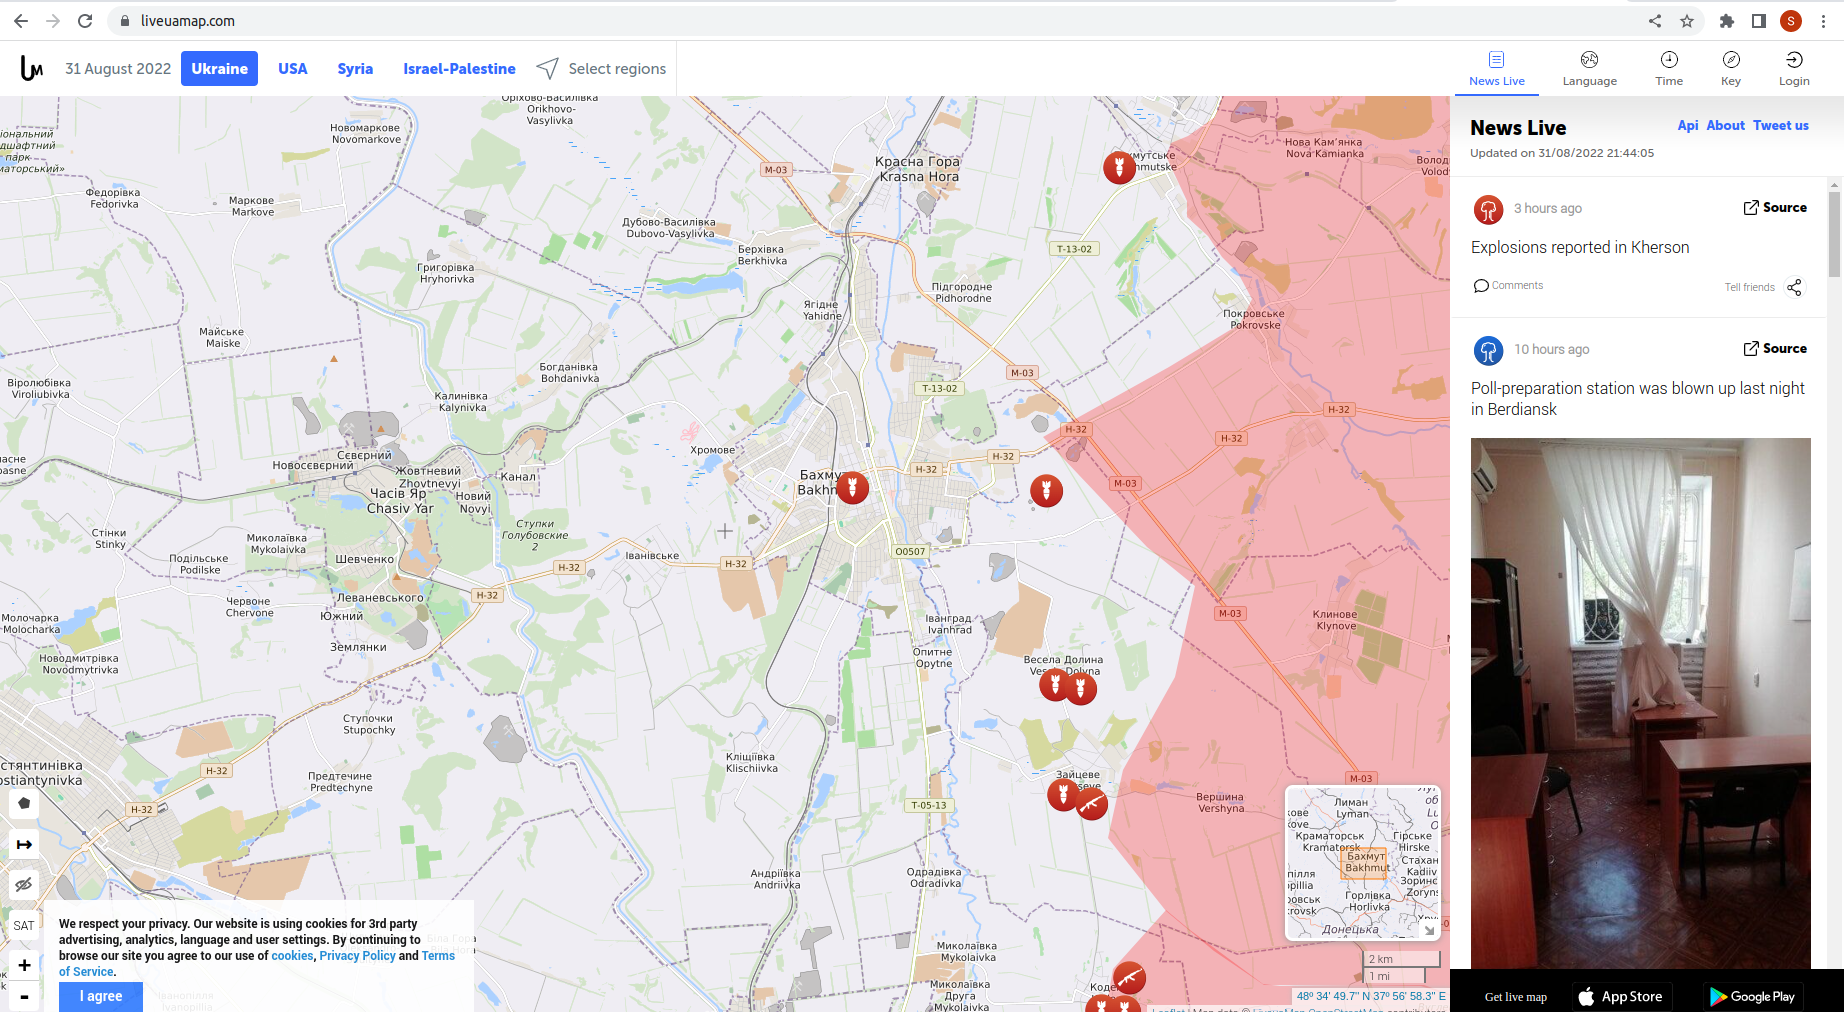Collapse the minimap overview in the corner
1844x1012 pixels.
coord(1430,929)
